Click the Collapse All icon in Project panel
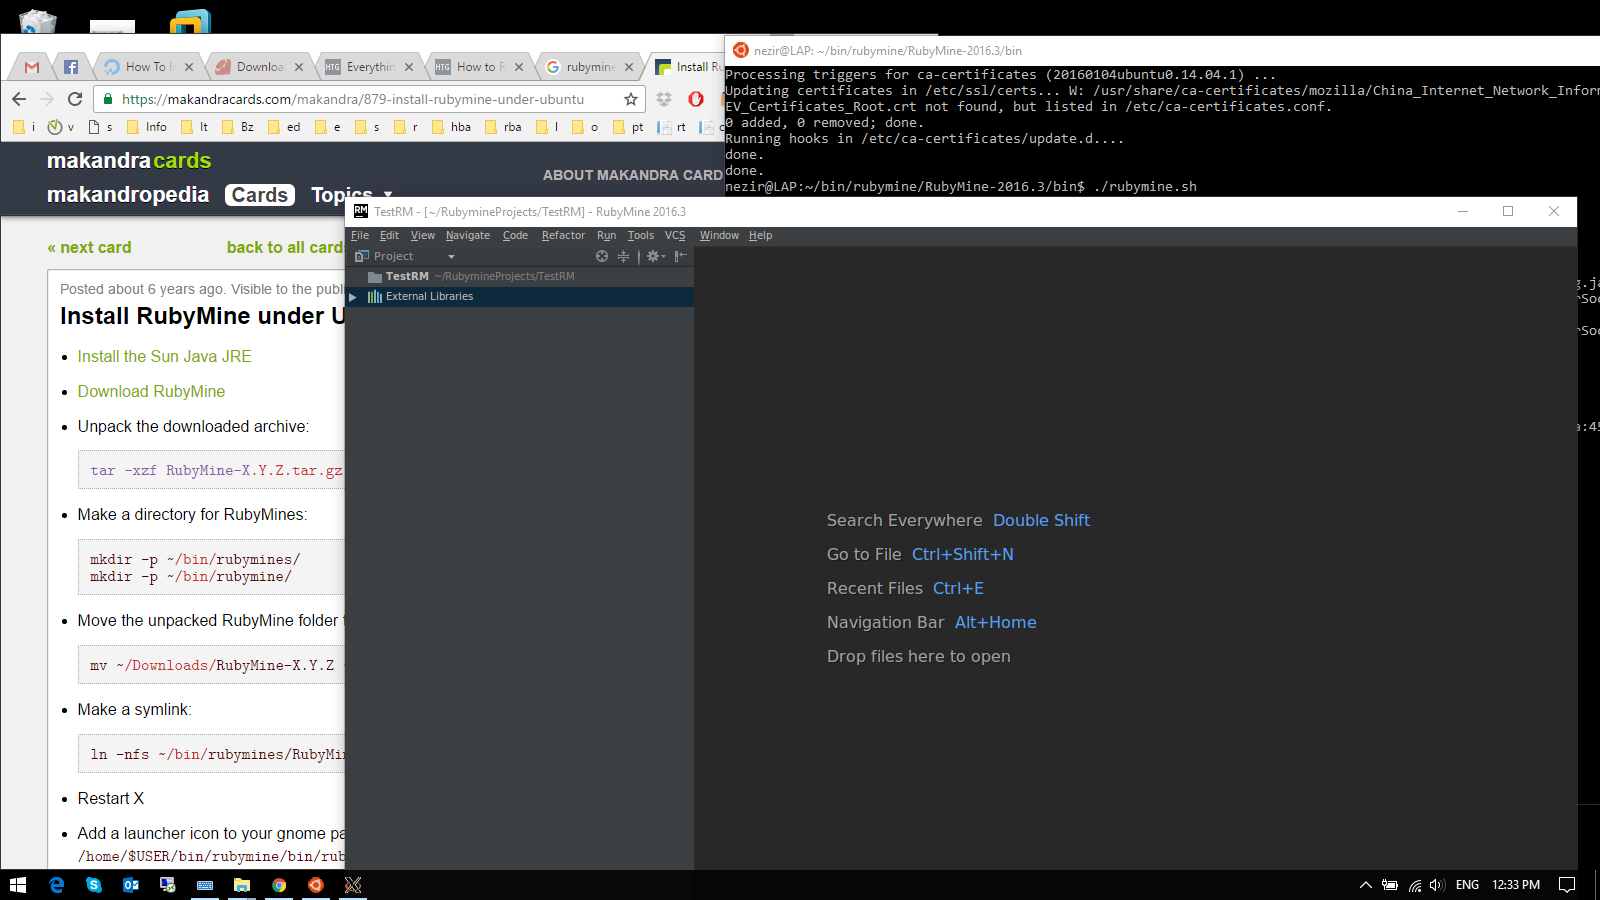 tap(623, 256)
